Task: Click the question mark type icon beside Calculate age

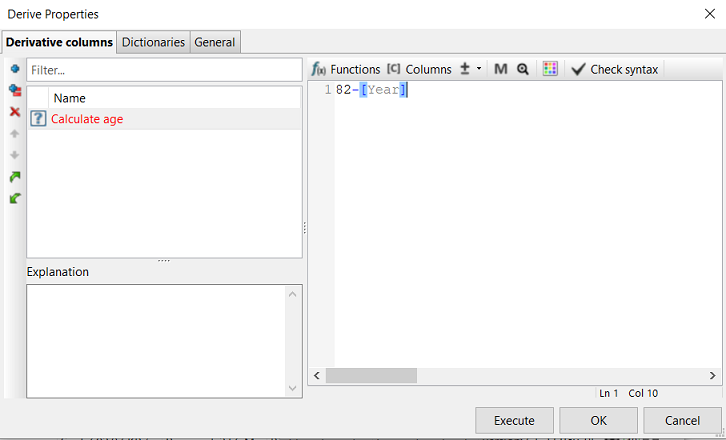Action: click(x=38, y=119)
